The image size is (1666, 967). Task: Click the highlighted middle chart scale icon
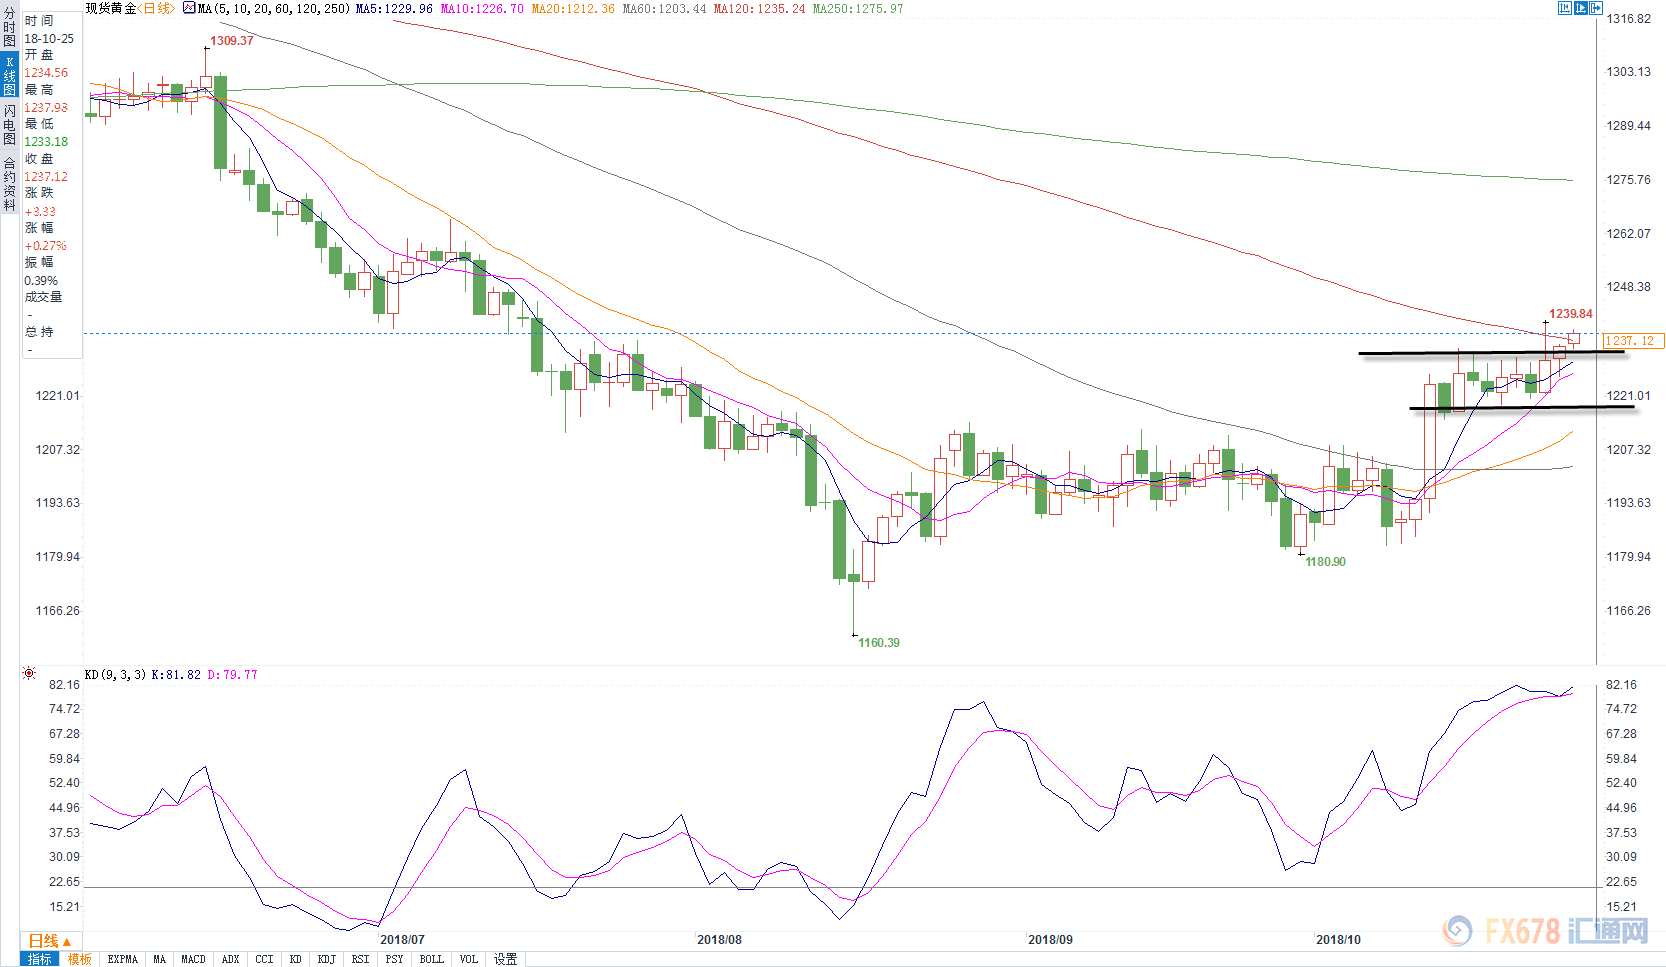(1581, 8)
